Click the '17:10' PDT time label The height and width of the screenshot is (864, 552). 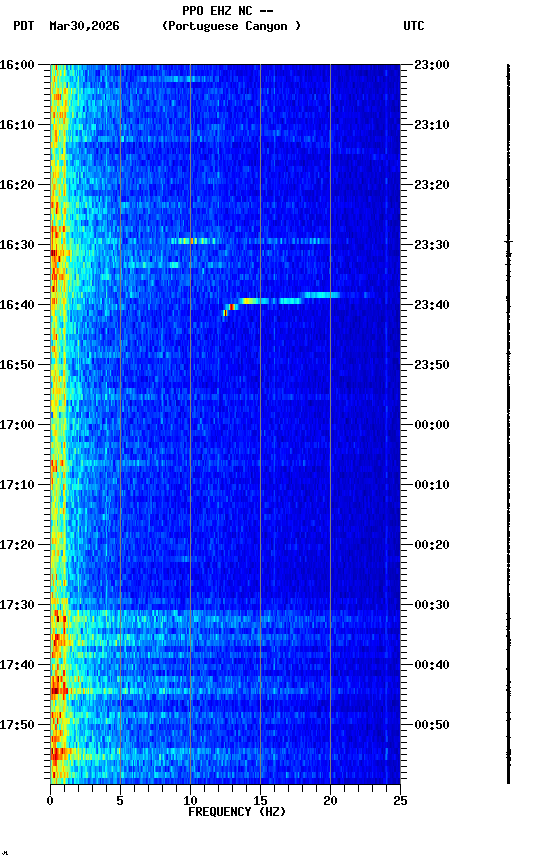17,485
